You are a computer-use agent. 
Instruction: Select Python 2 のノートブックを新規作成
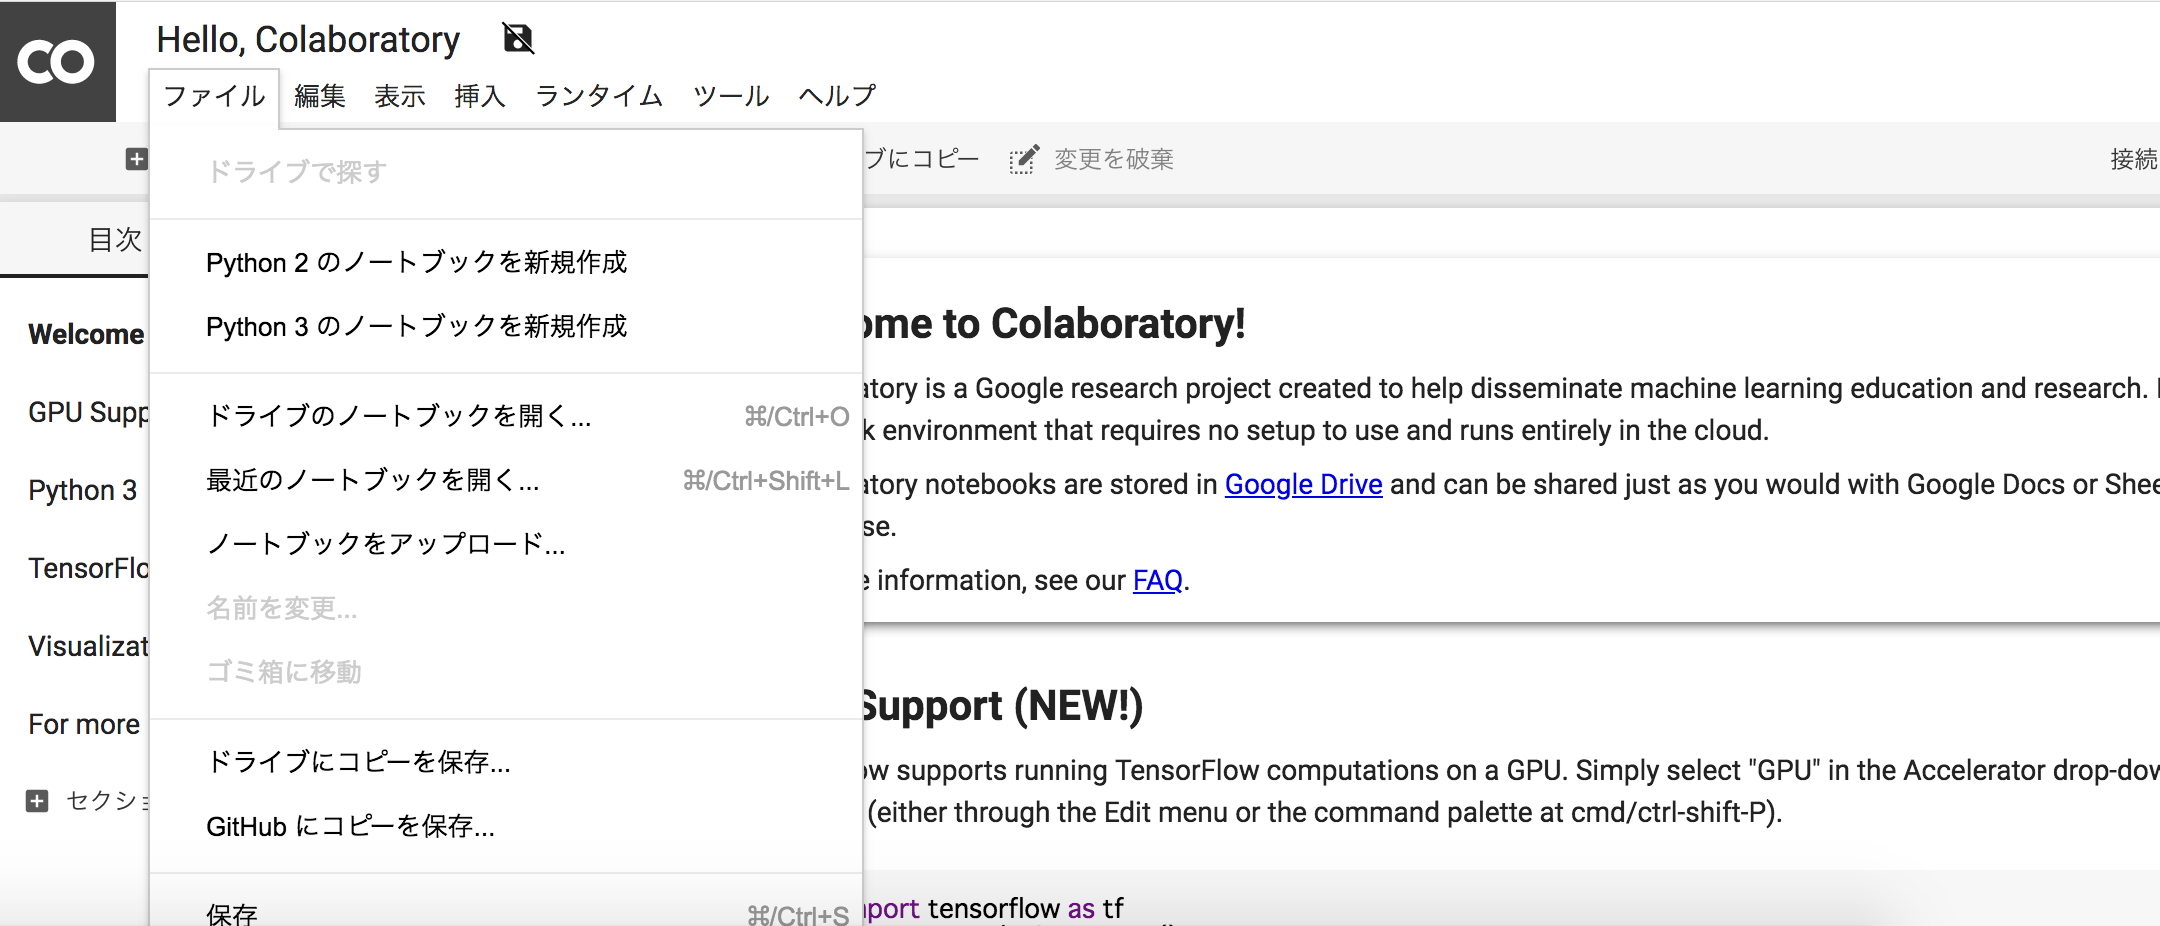[x=506, y=262]
